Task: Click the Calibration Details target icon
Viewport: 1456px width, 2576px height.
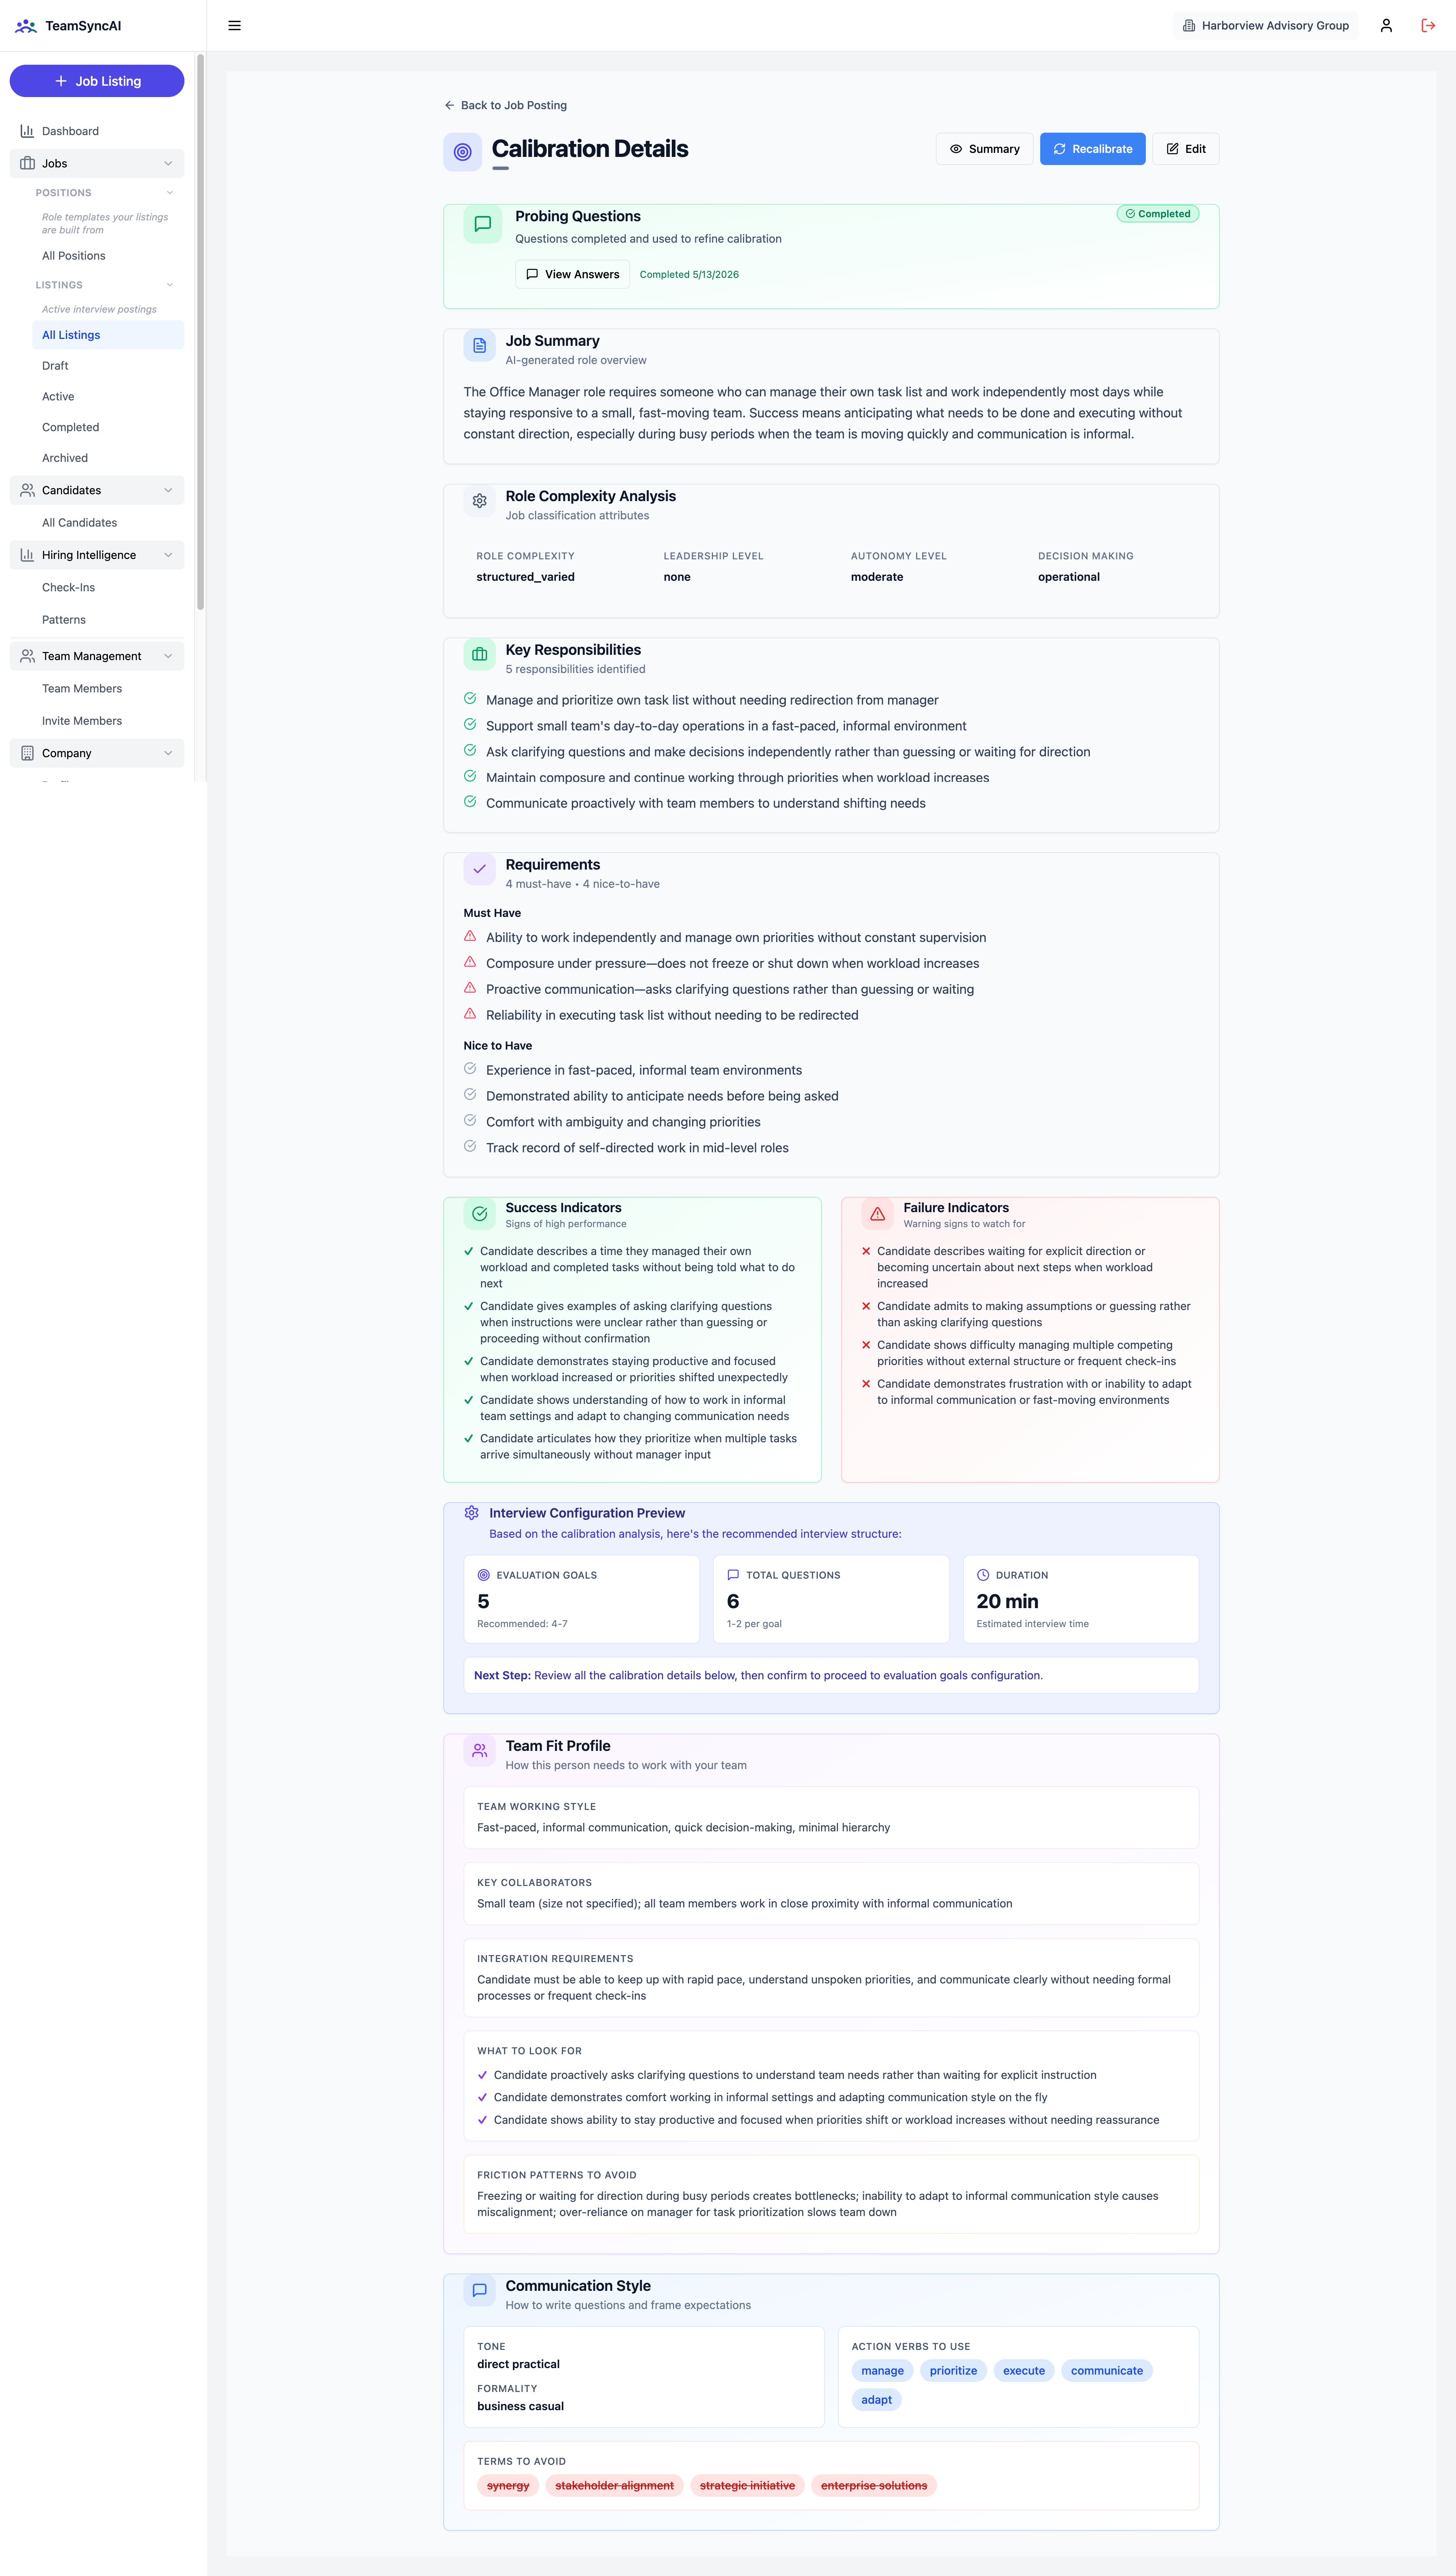Action: [462, 152]
